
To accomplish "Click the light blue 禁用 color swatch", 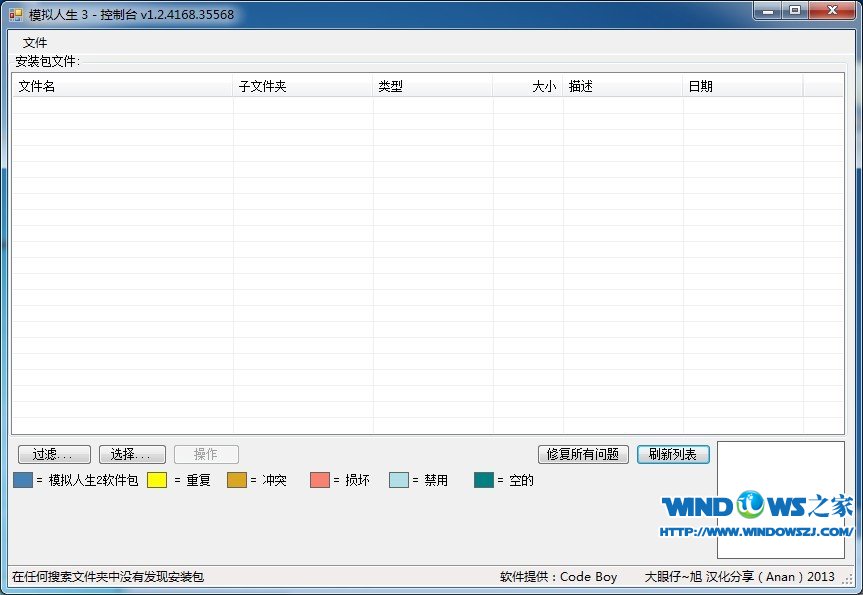I will click(x=399, y=480).
